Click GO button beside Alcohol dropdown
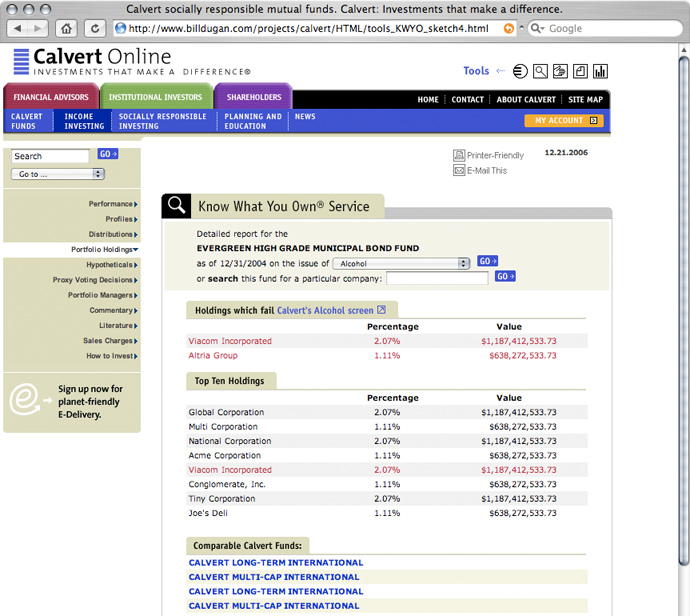This screenshot has height=616, width=690. [487, 261]
